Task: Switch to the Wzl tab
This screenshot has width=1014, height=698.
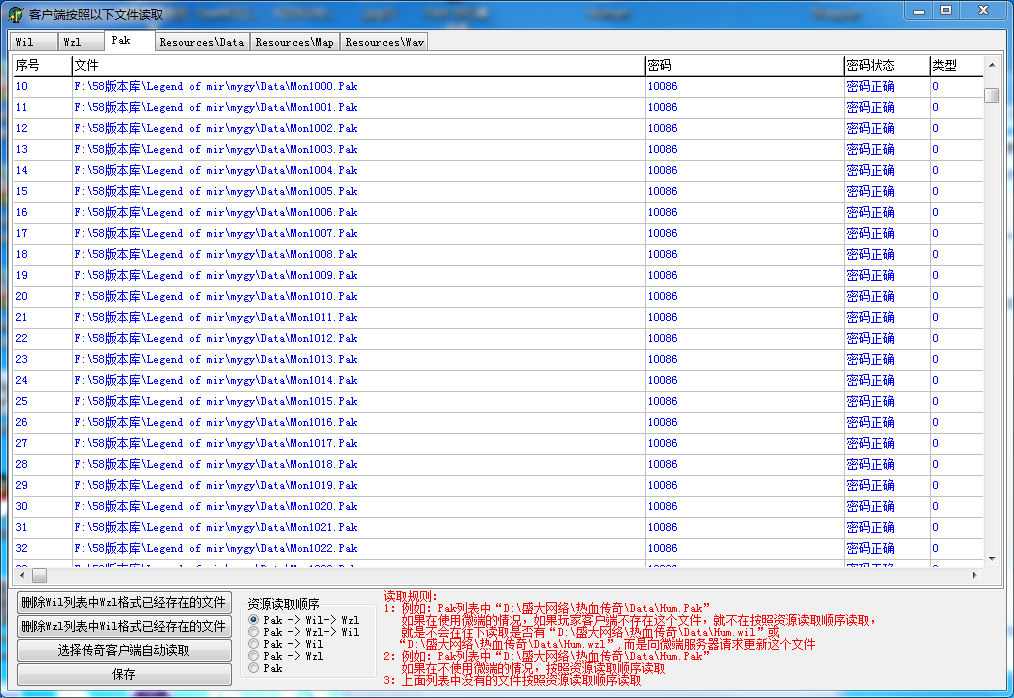Action: [x=72, y=42]
